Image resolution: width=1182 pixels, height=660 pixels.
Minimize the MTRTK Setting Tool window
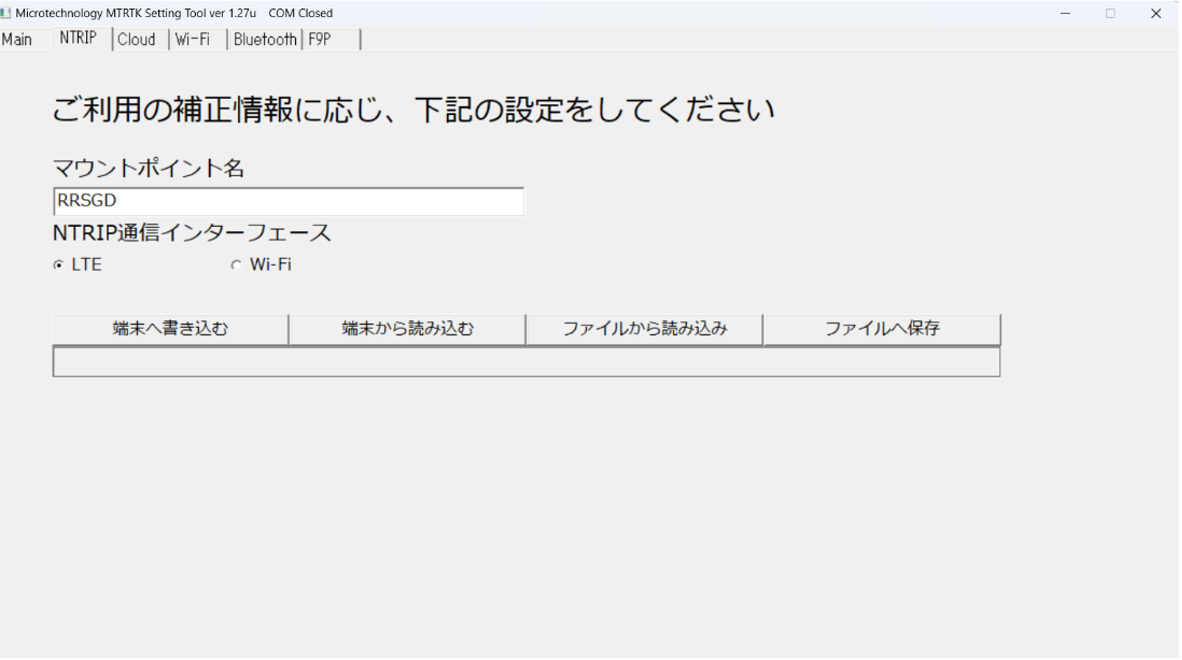tap(1066, 13)
